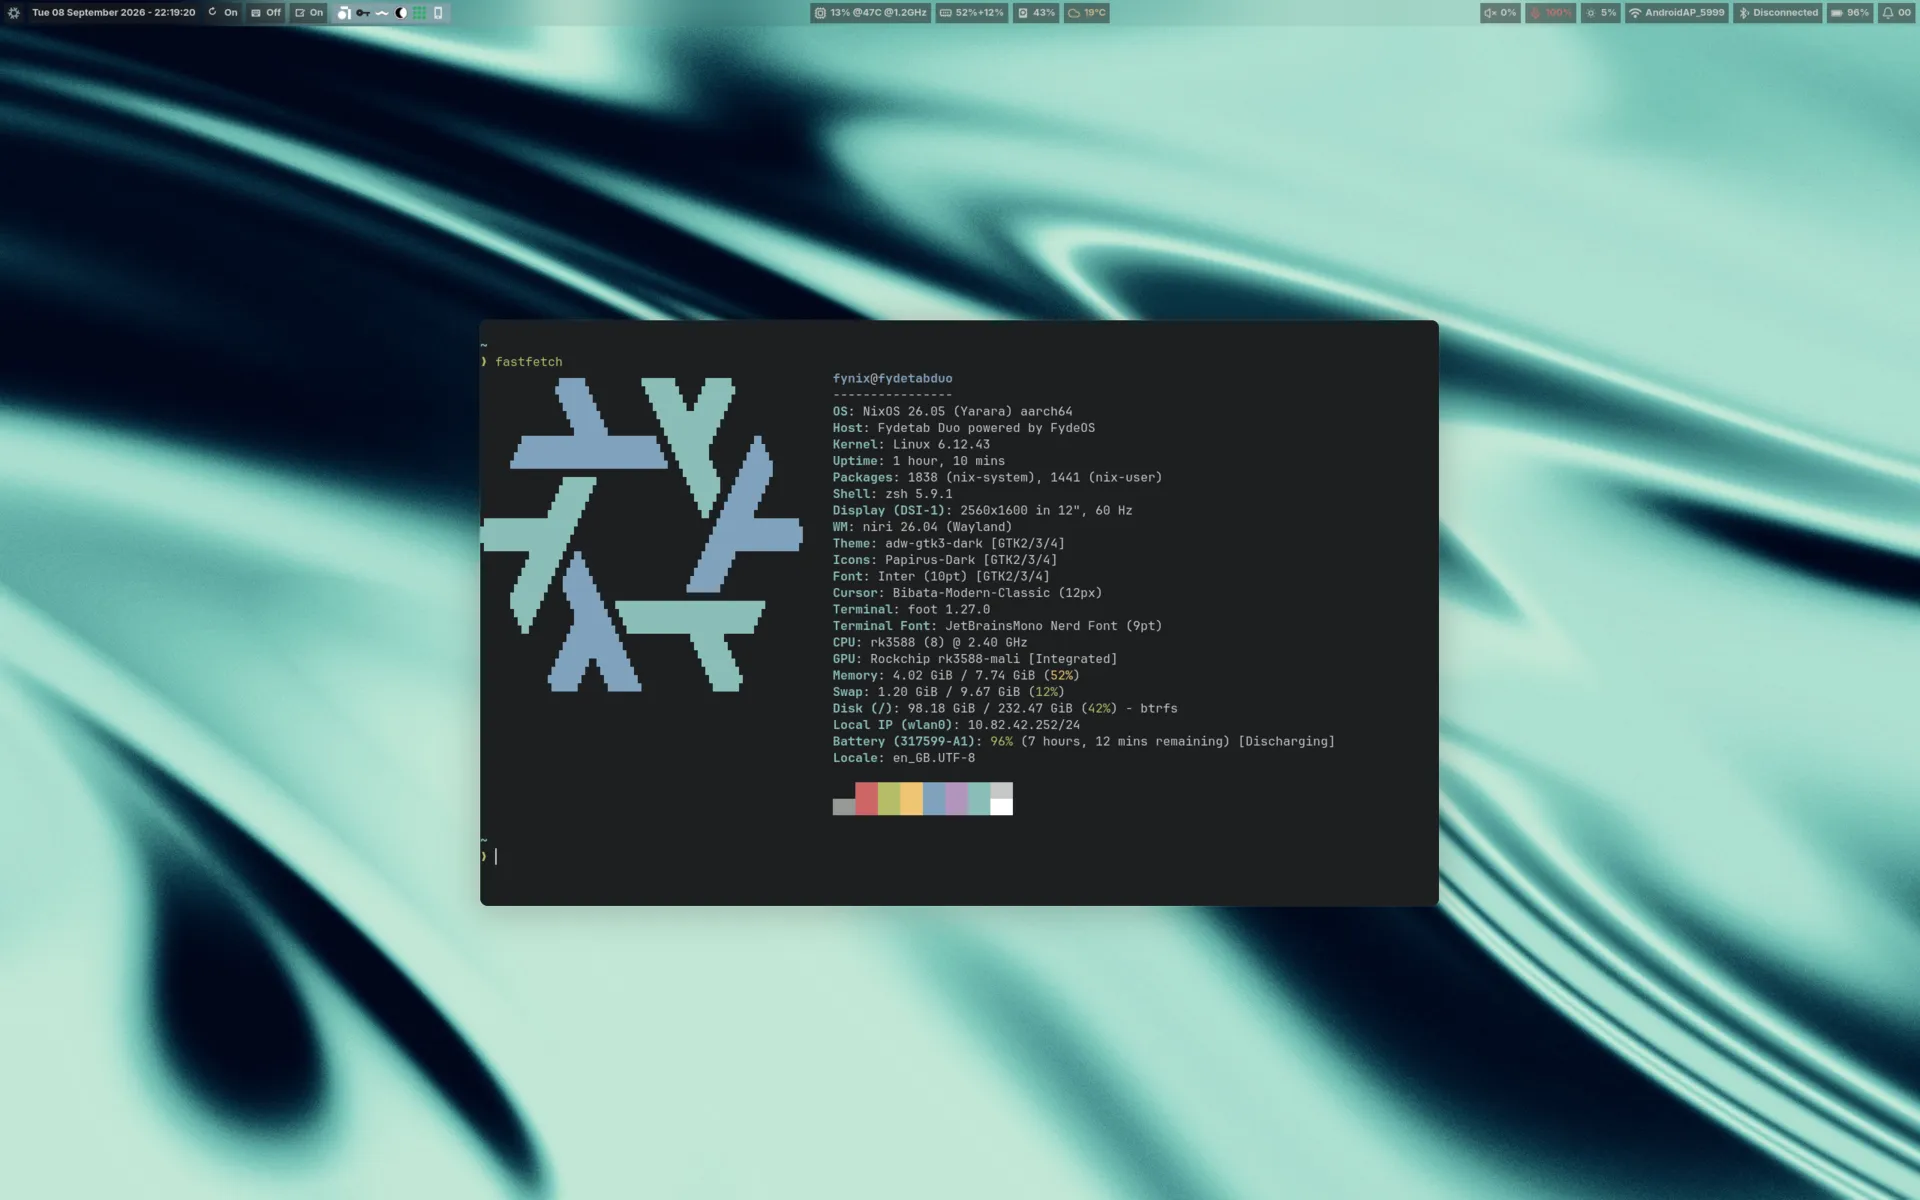1920x1200 pixels.
Task: Click the brightness module showing 5%
Action: (1600, 13)
